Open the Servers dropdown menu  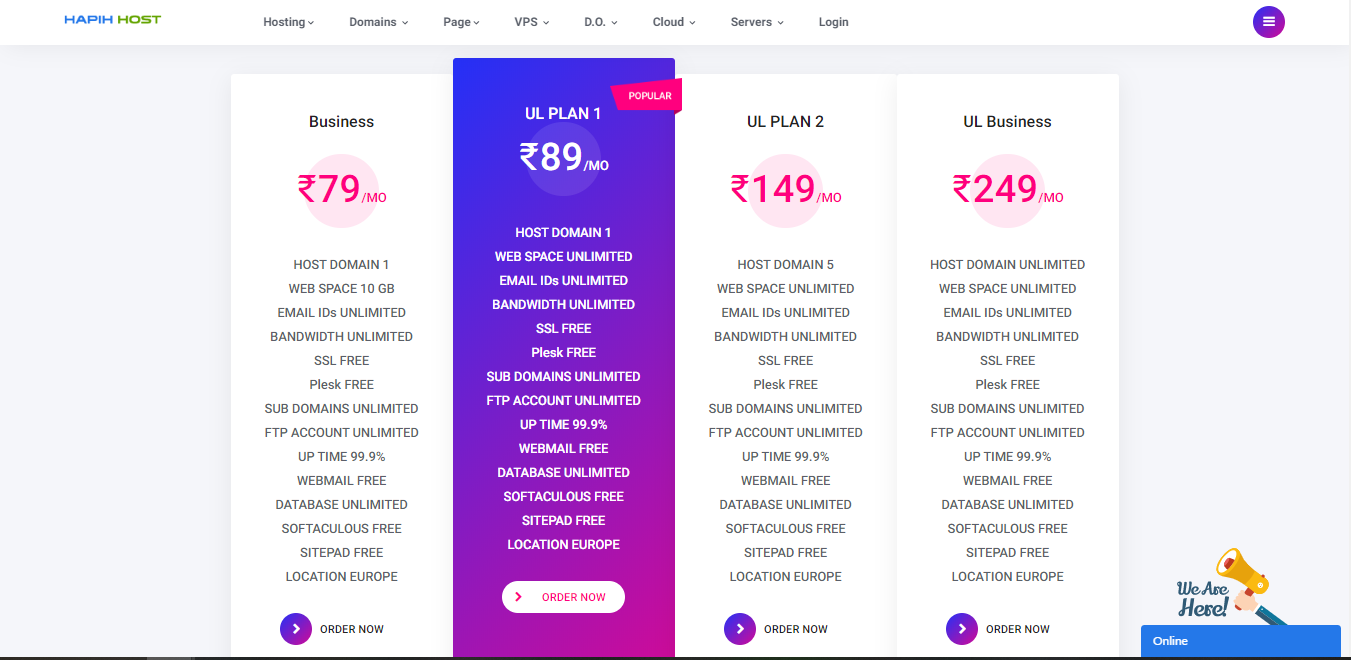[x=757, y=22]
